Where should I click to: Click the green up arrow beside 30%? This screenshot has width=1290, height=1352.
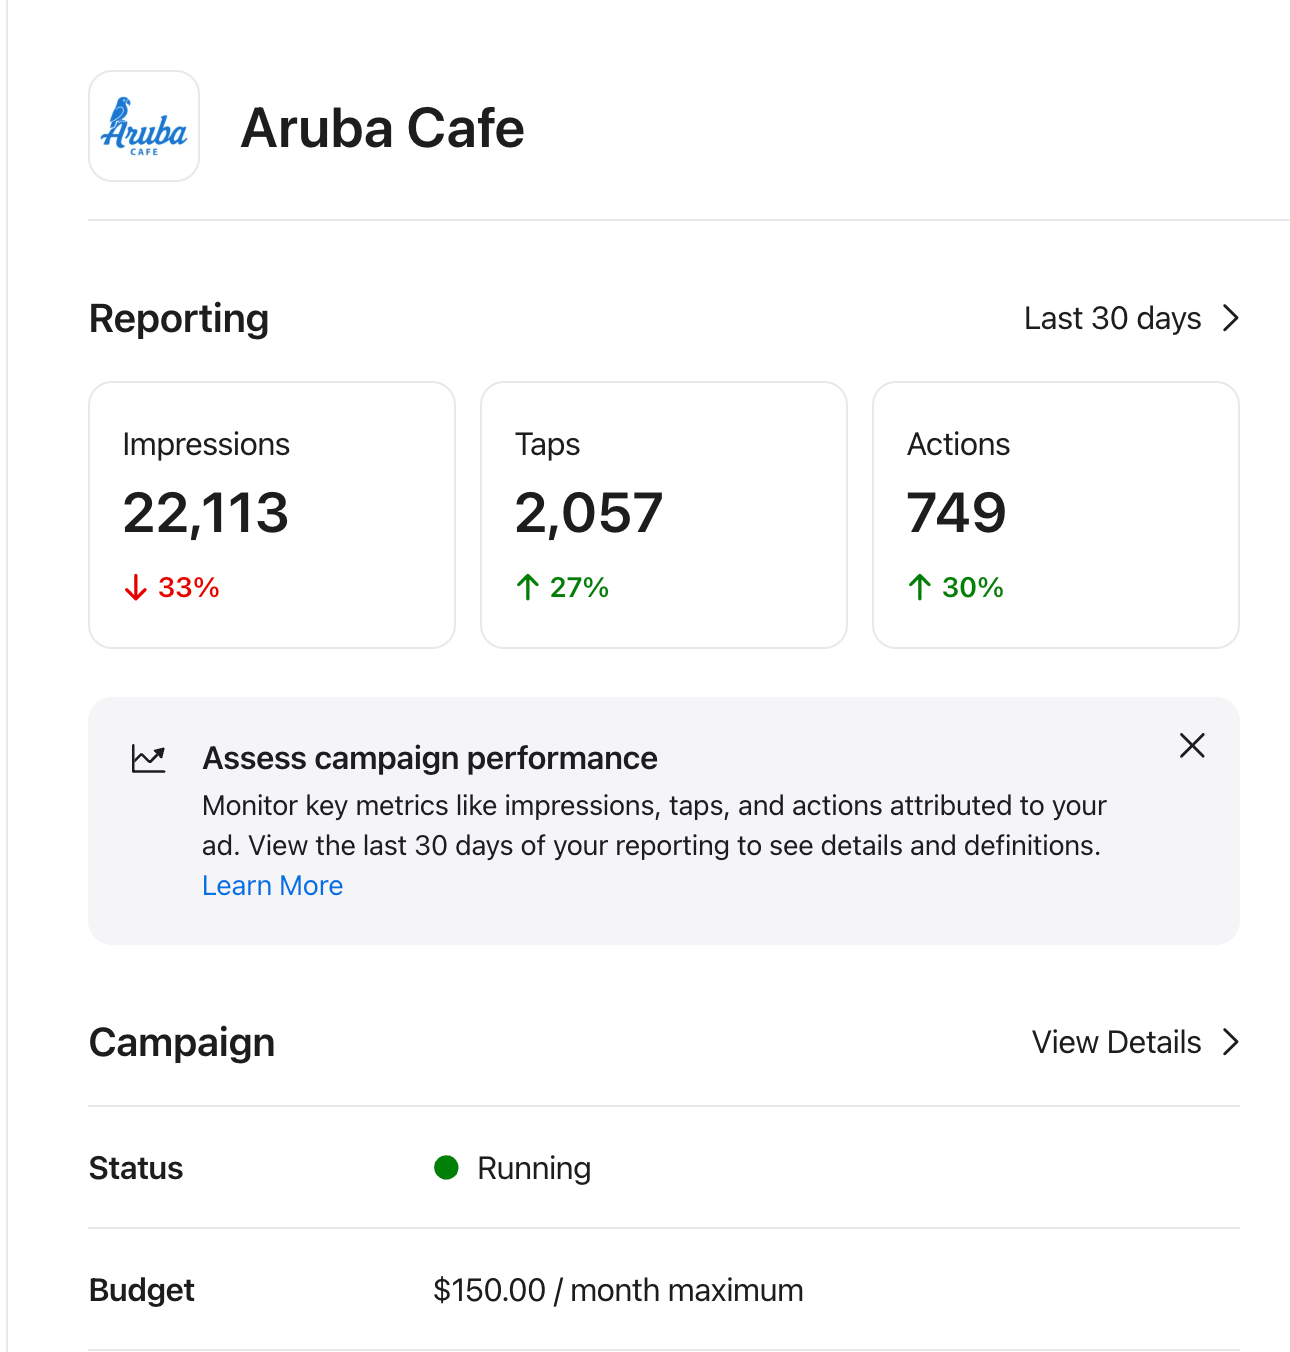pos(920,587)
